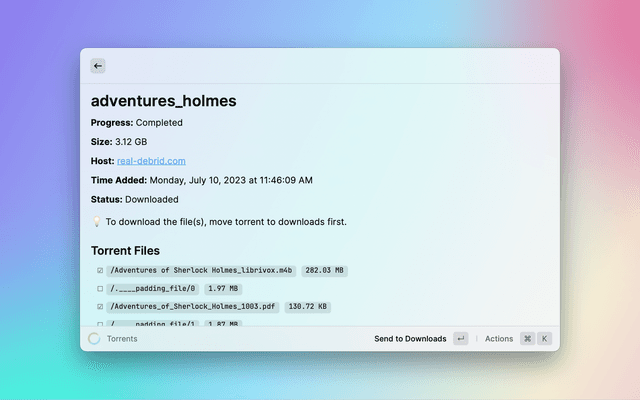Select the Adventures_of_Sherlock_Holmes_1003.pdf filename
Image resolution: width=640 pixels, height=400 pixels.
pyautogui.click(x=194, y=307)
